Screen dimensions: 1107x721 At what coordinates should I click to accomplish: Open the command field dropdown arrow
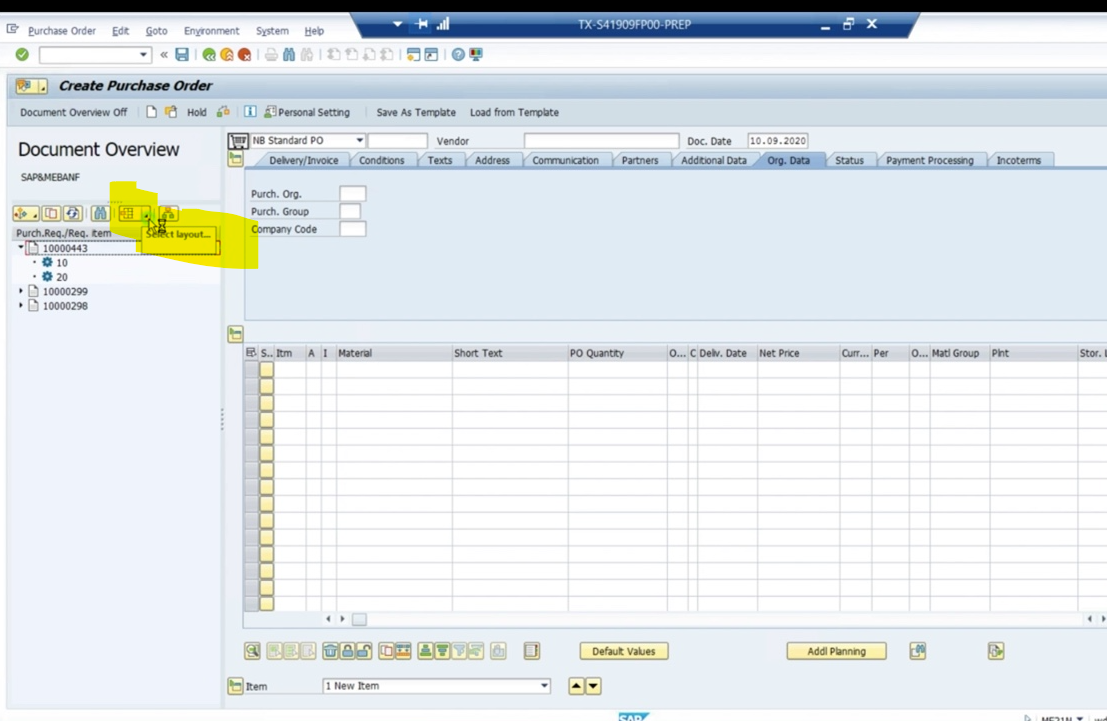pos(143,54)
